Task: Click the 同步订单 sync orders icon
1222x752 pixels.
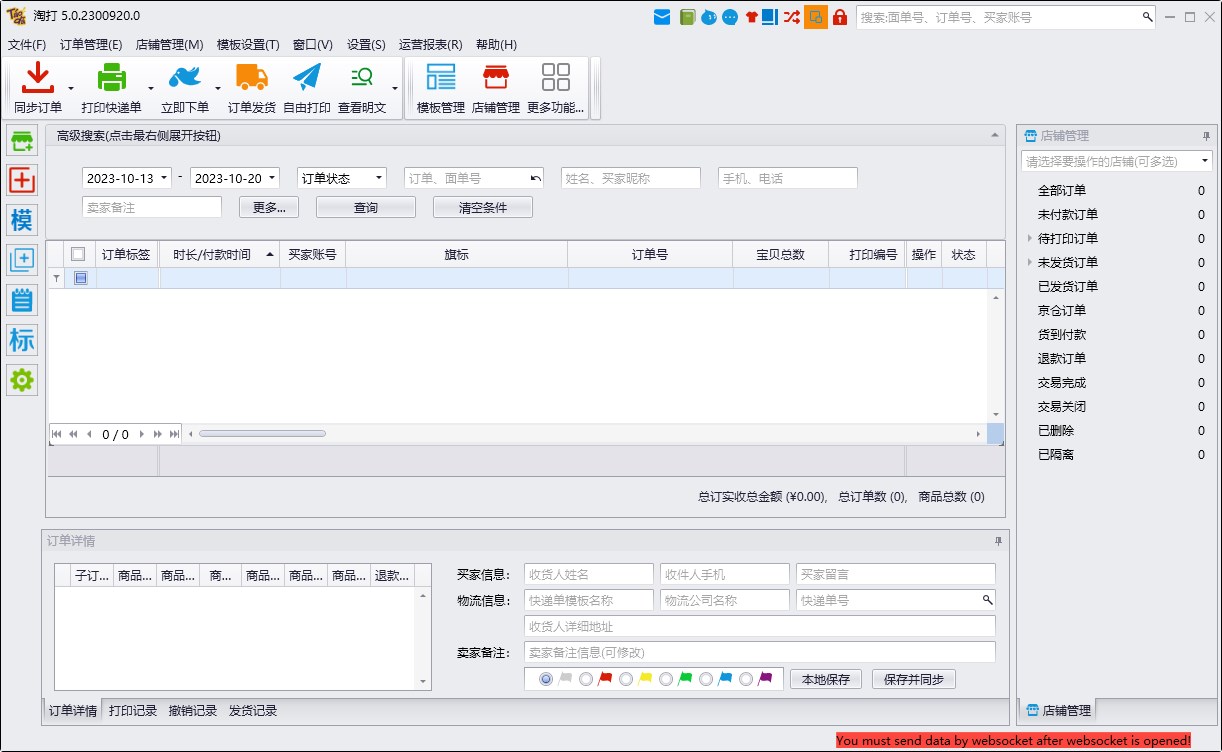Action: point(38,78)
